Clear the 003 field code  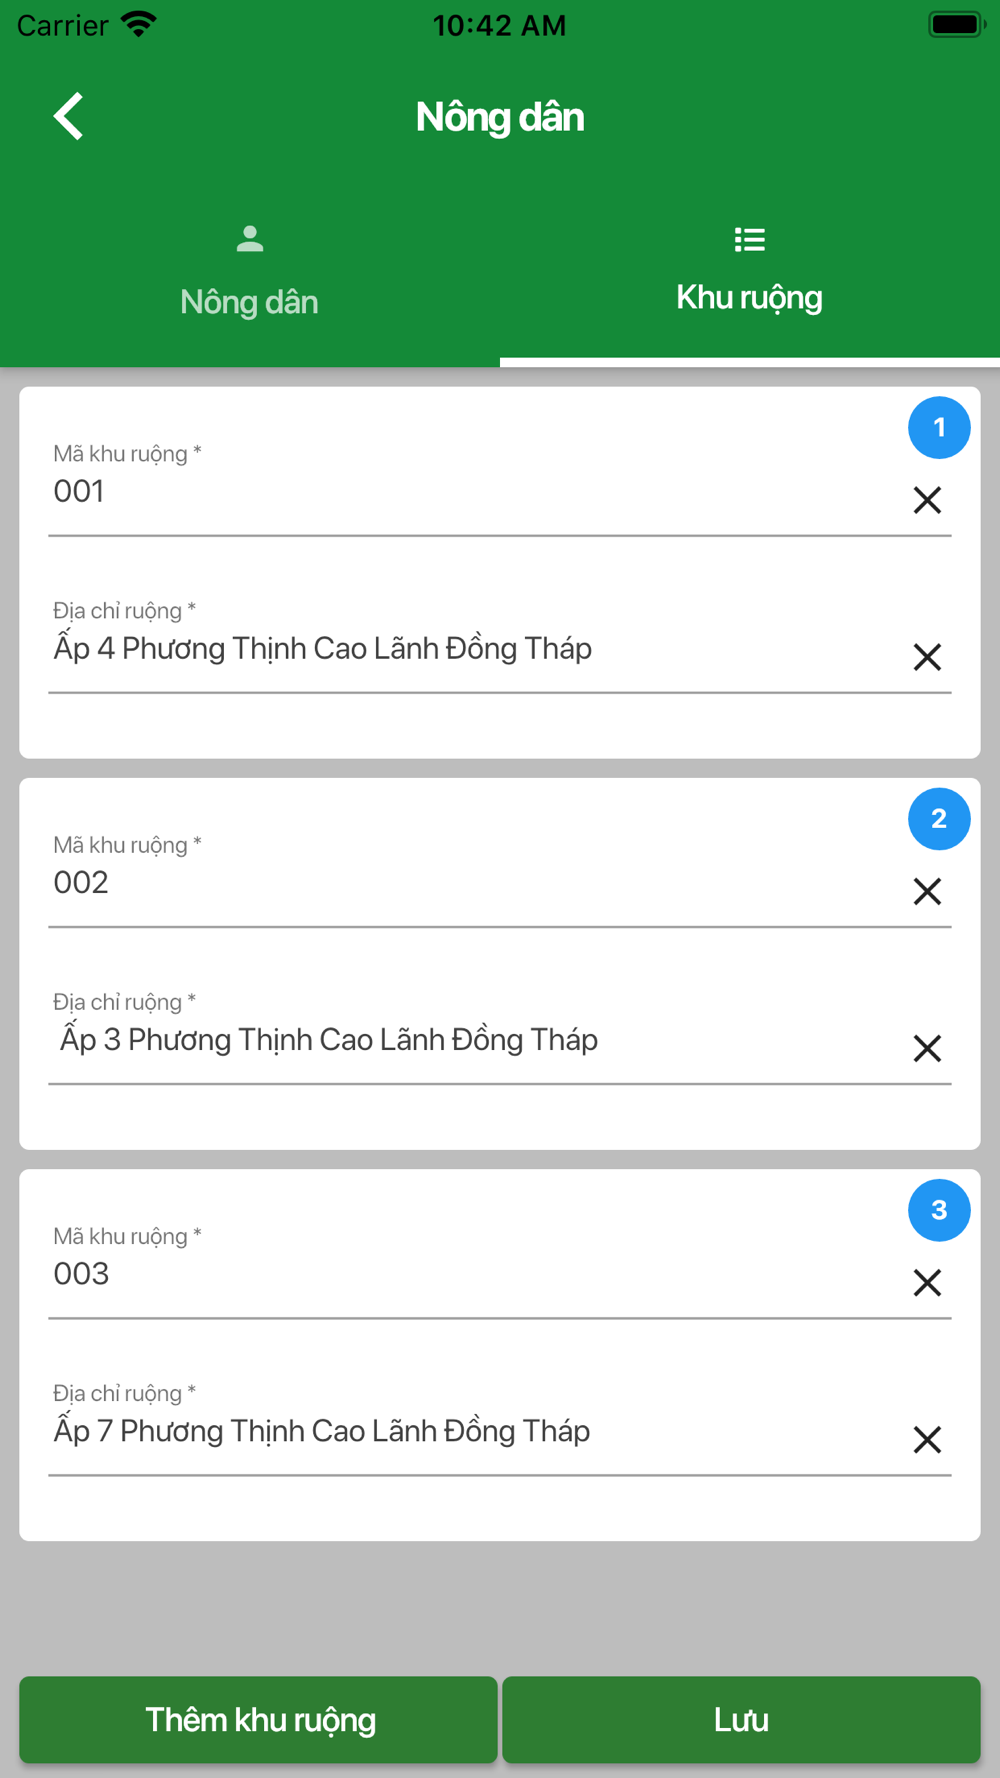pyautogui.click(x=927, y=1282)
